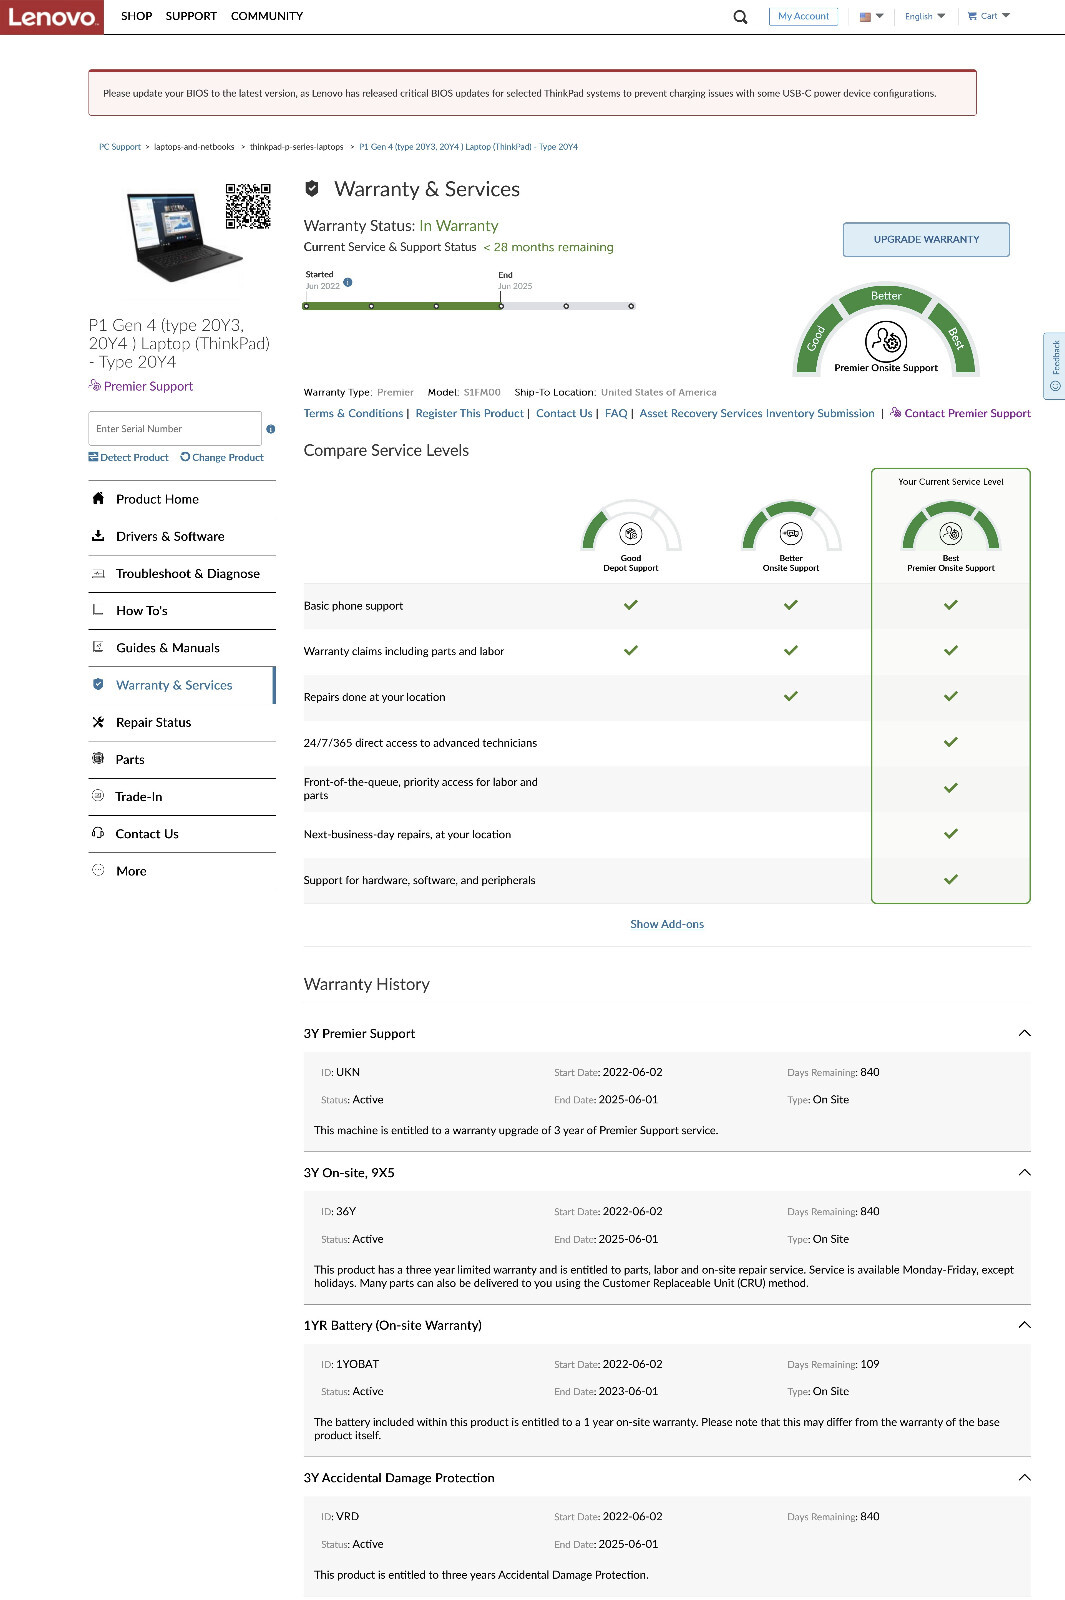Screen dimensions: 1065x1600
Task: Click the Troubleshoot & Diagnose icon
Action: pos(98,573)
